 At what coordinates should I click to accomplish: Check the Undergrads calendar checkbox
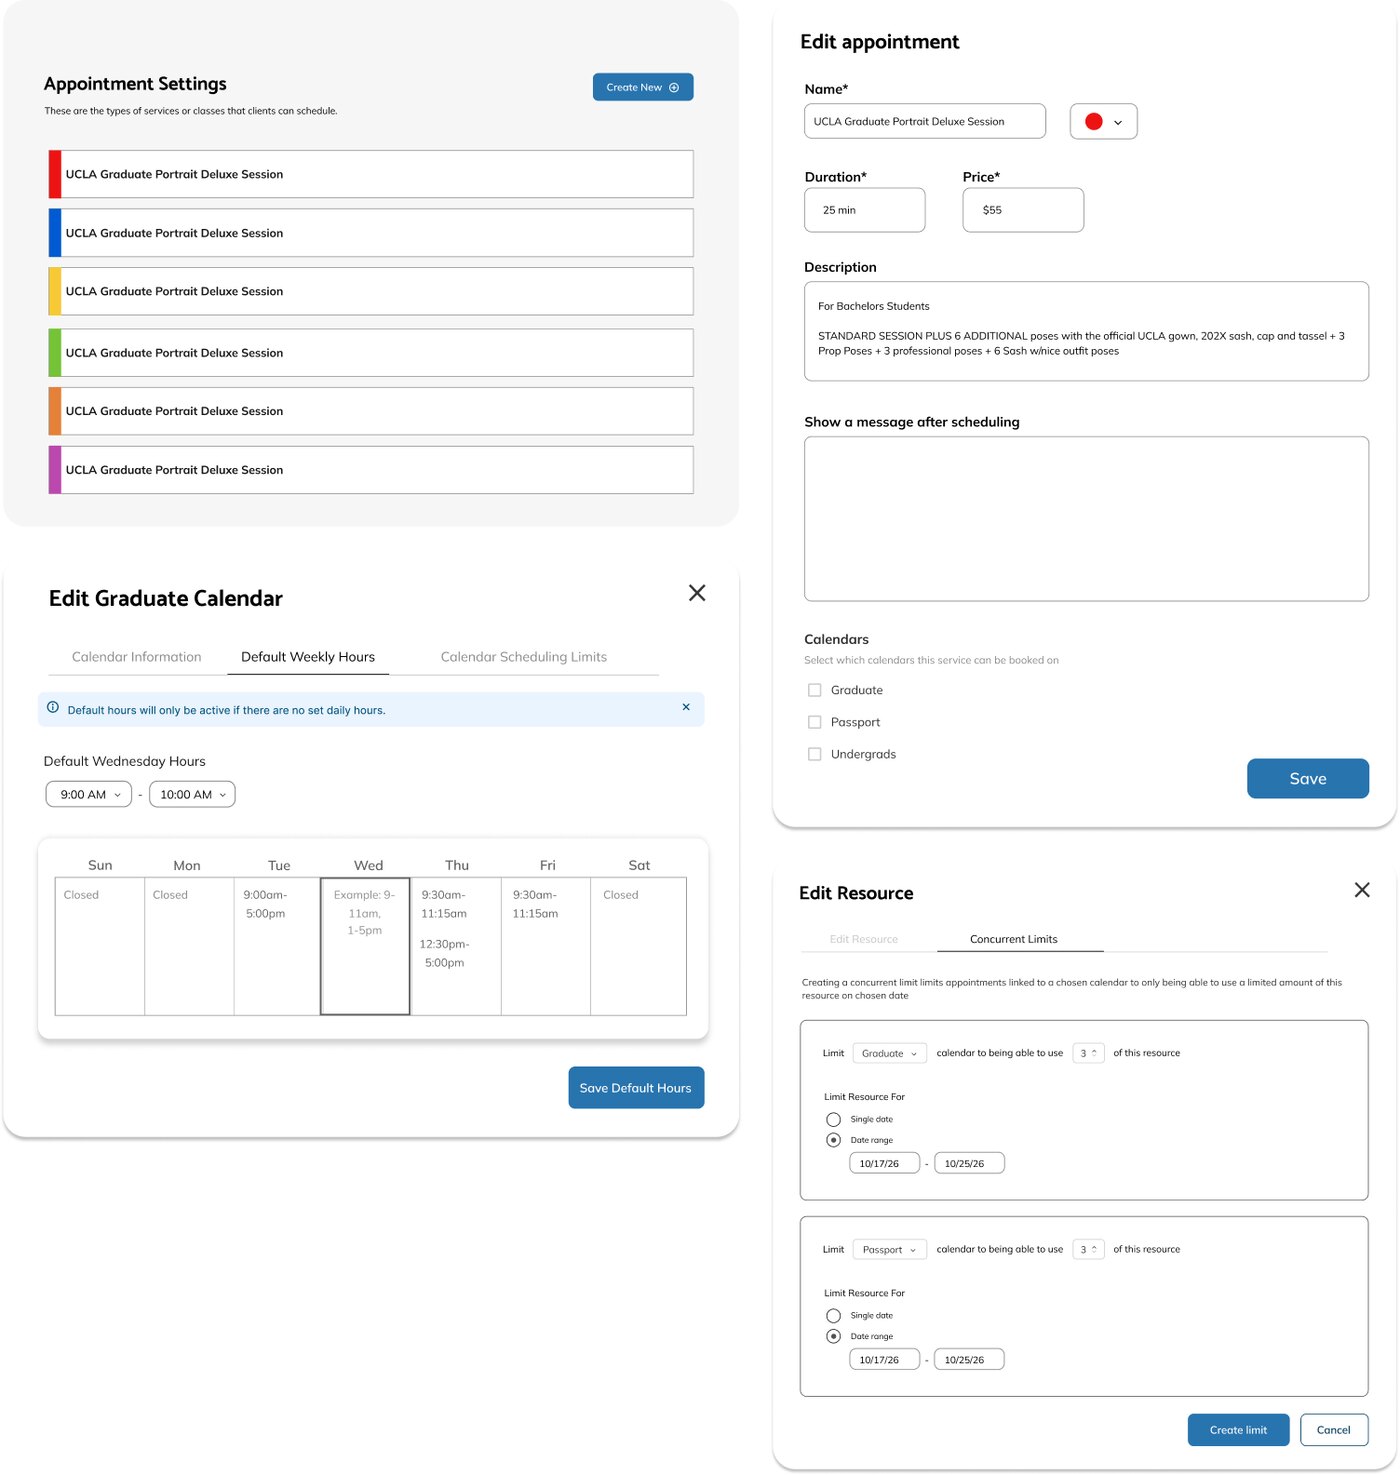815,754
